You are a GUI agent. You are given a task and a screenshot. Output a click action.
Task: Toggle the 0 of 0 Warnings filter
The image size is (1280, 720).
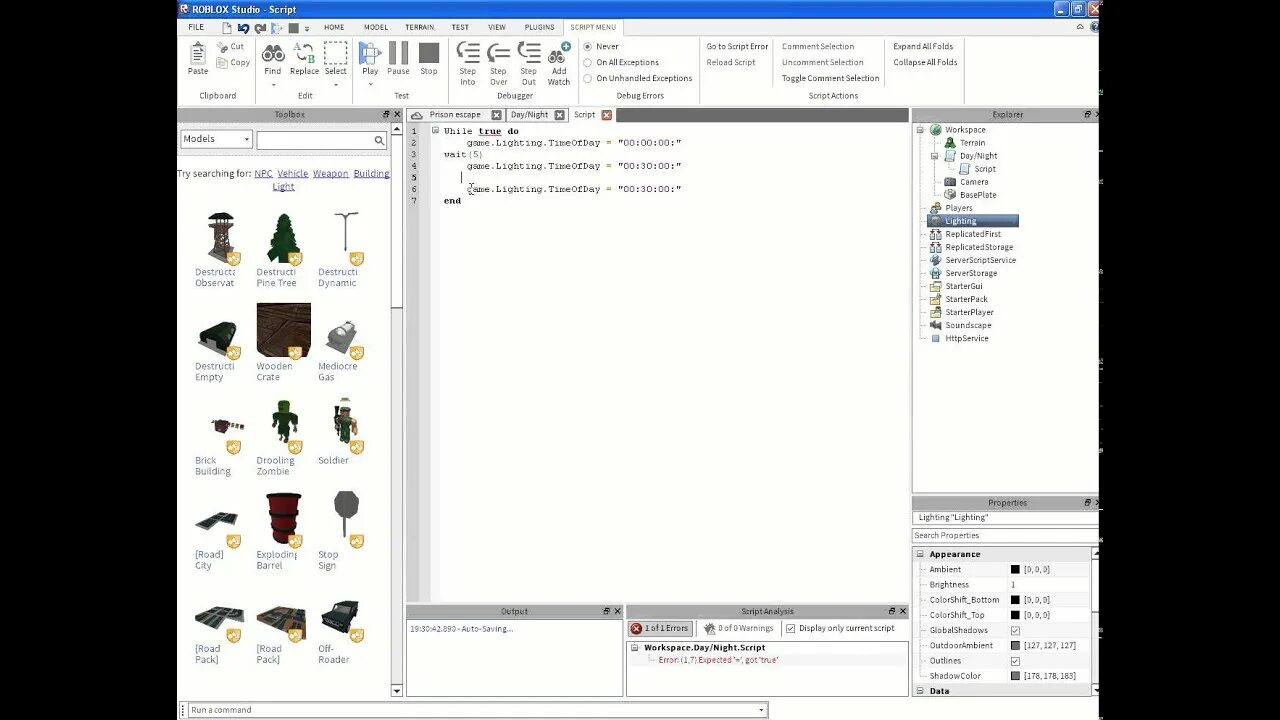738,628
